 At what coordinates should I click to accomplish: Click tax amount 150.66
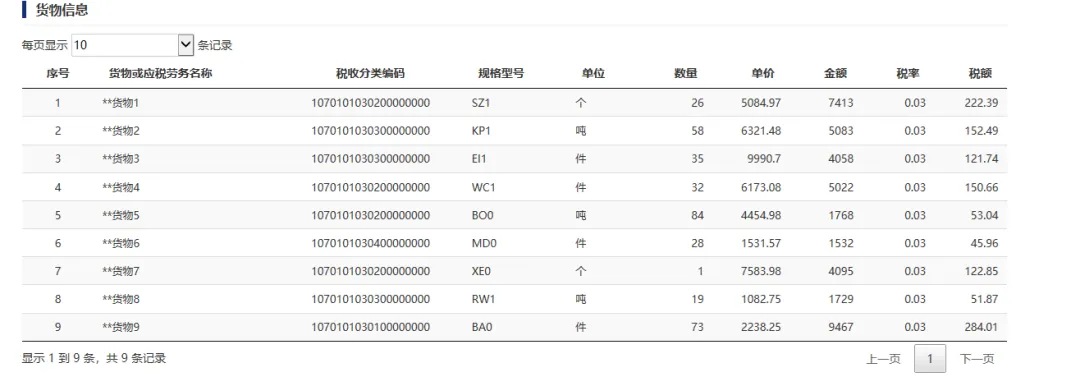tap(982, 187)
